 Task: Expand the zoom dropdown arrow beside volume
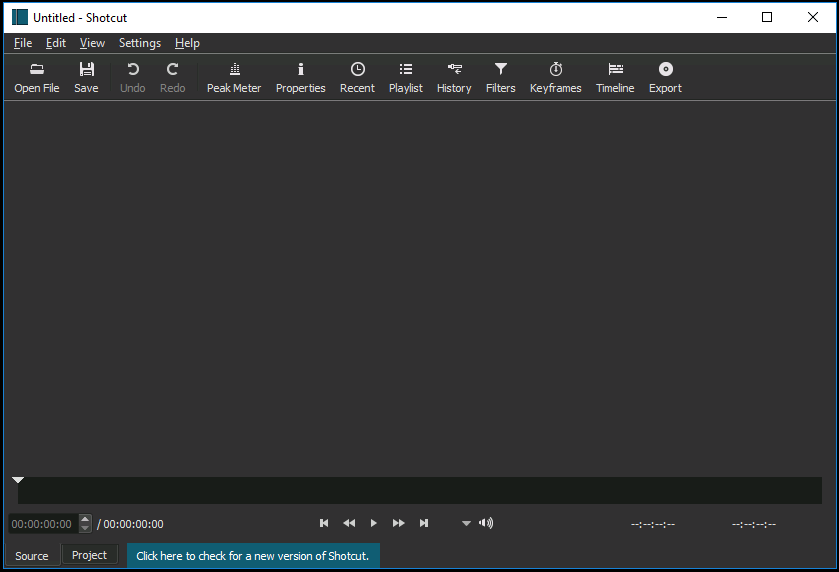coord(466,523)
